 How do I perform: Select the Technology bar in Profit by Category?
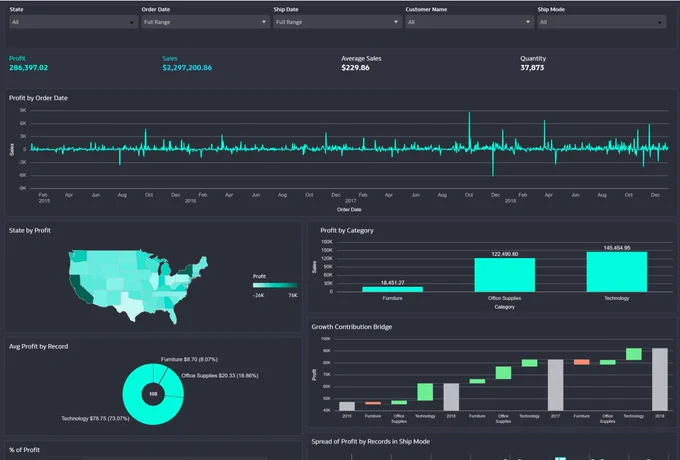617,272
